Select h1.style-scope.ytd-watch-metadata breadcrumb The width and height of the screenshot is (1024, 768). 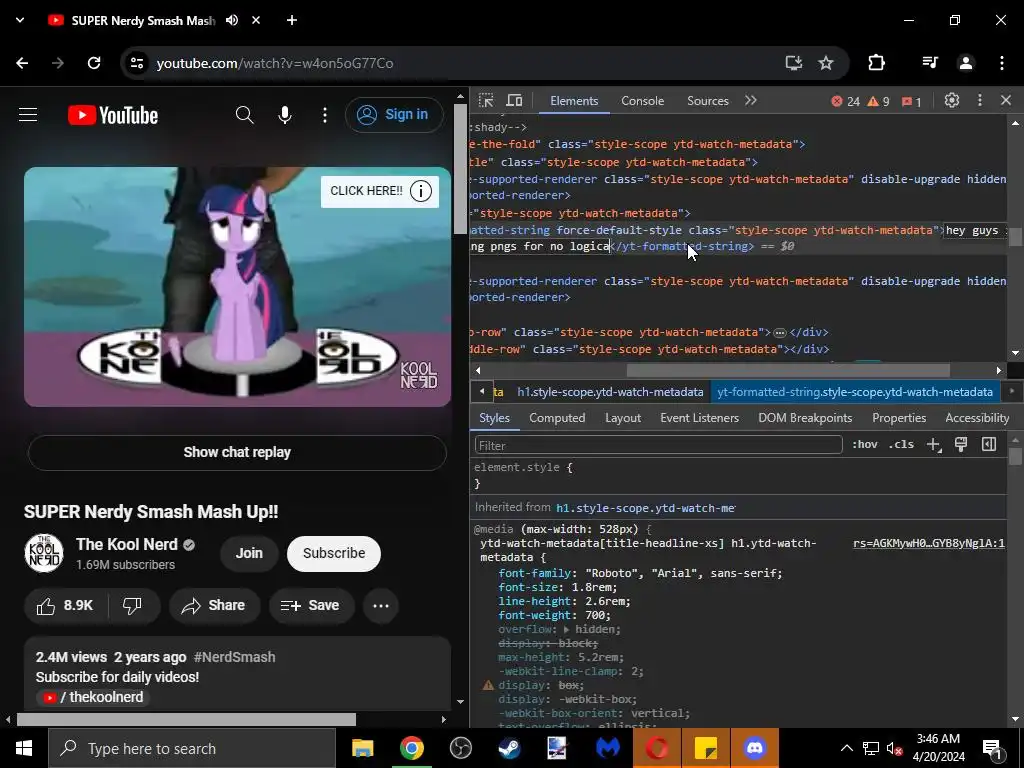(x=610, y=392)
